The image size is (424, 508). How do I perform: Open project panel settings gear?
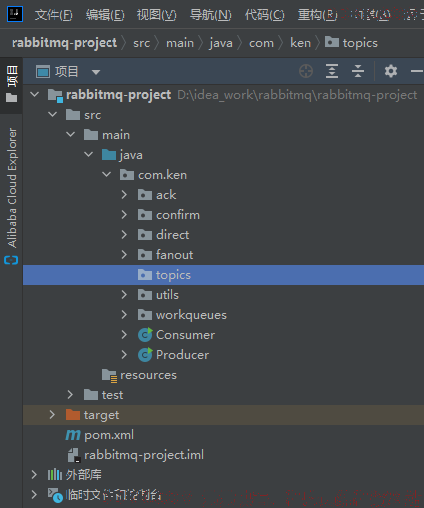pyautogui.click(x=391, y=71)
